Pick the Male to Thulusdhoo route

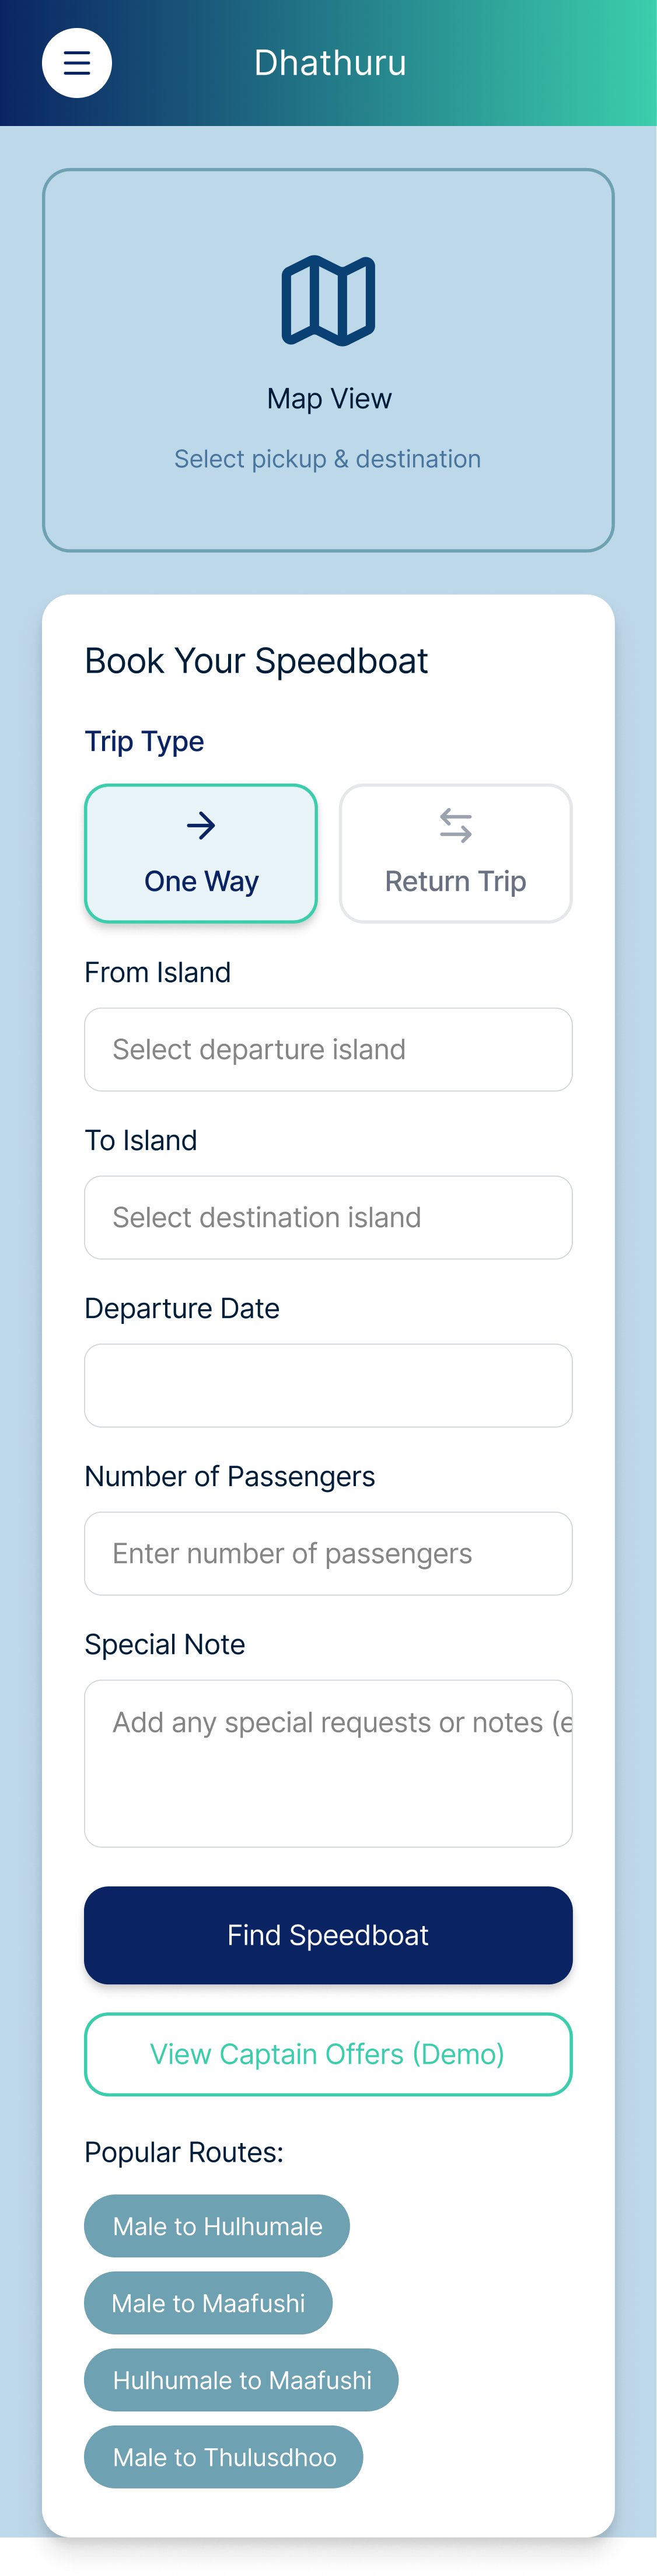223,2457
